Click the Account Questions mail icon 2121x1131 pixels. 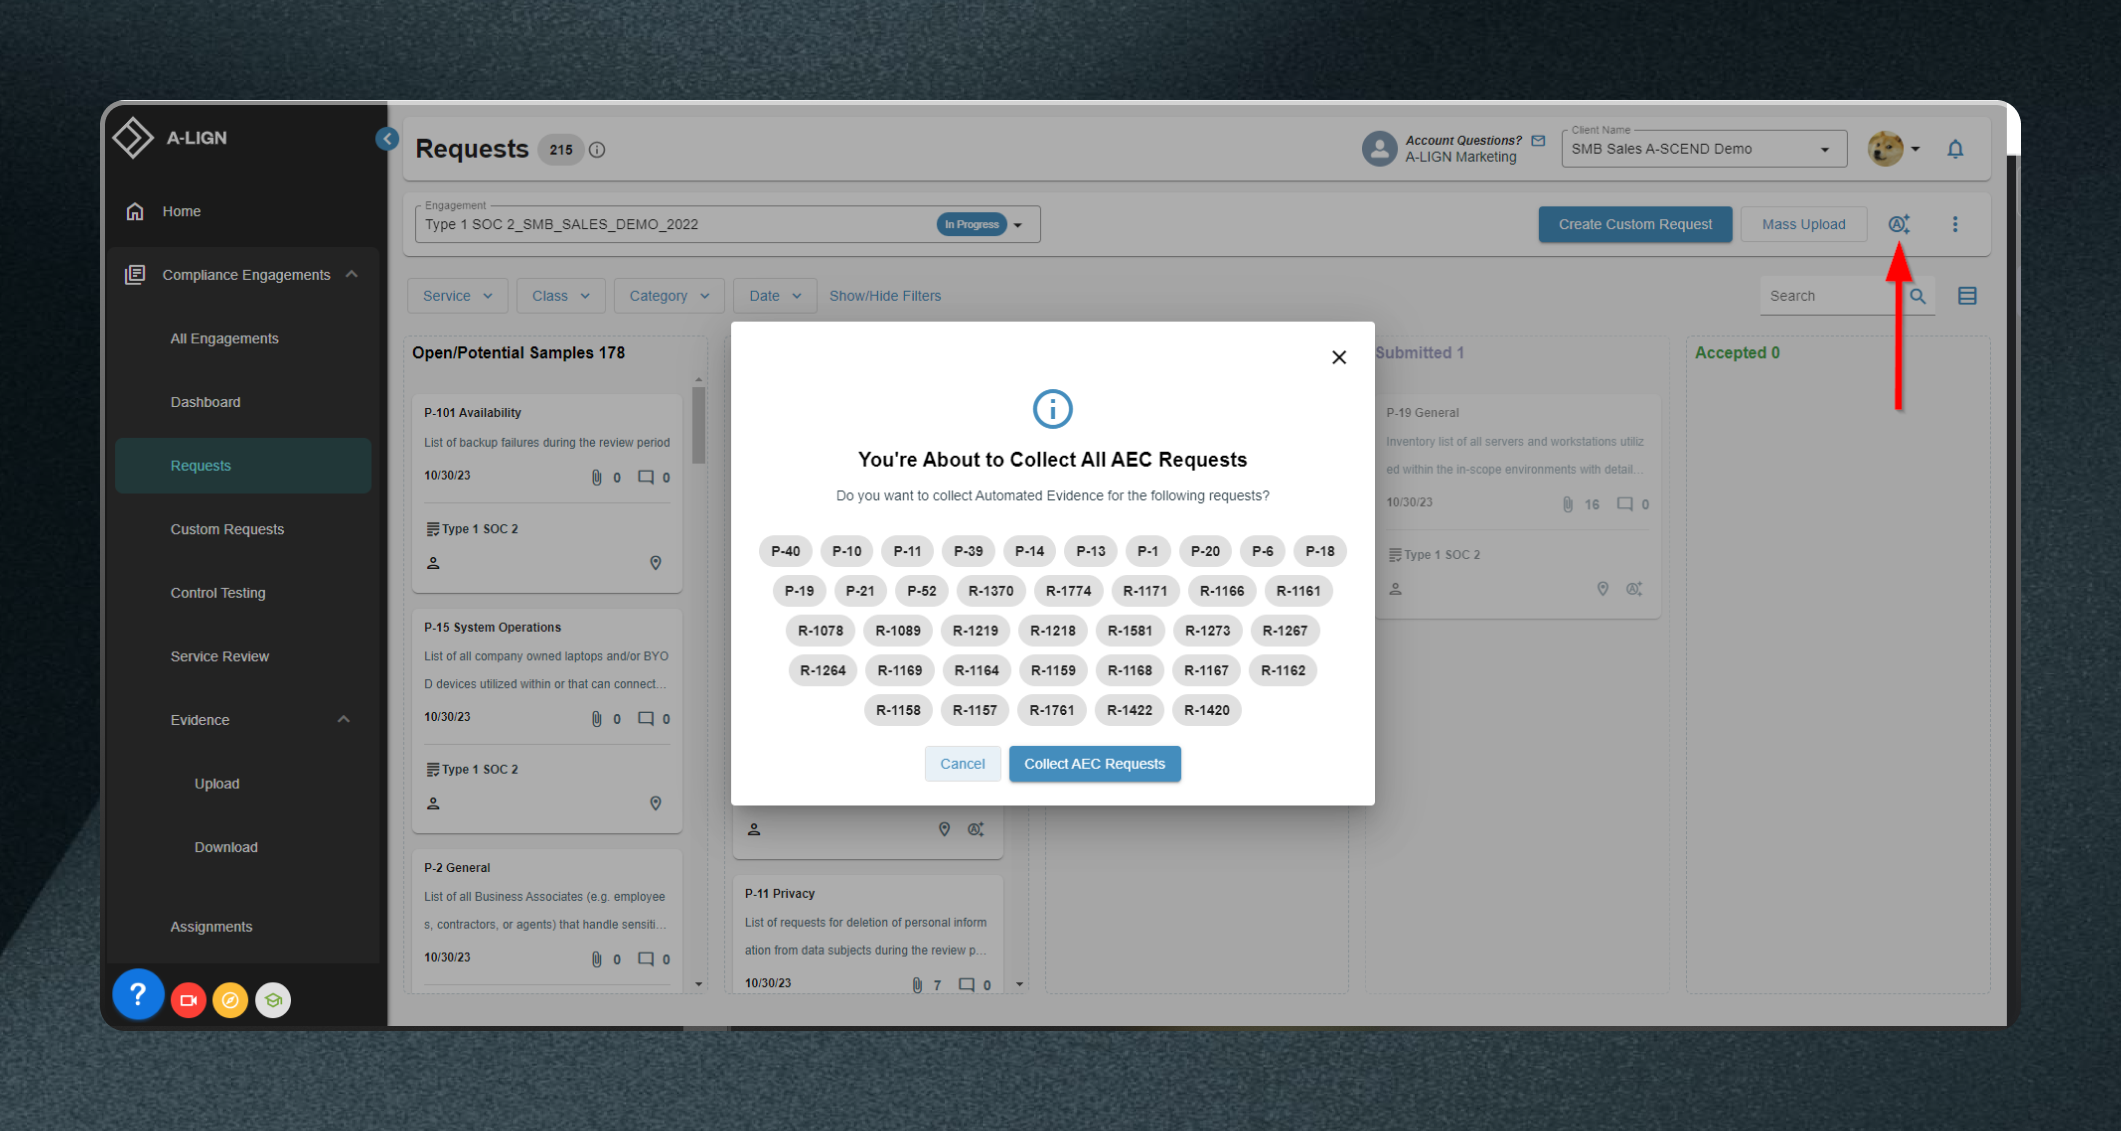[x=1538, y=141]
